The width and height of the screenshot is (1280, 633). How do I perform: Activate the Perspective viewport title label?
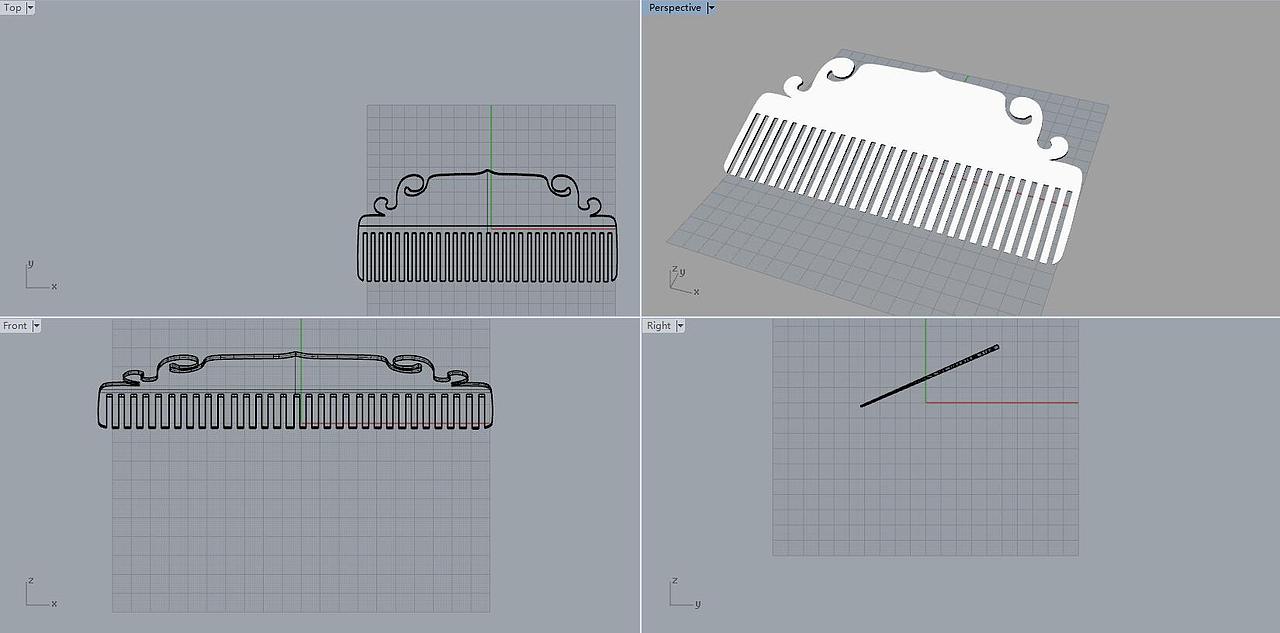coord(675,8)
